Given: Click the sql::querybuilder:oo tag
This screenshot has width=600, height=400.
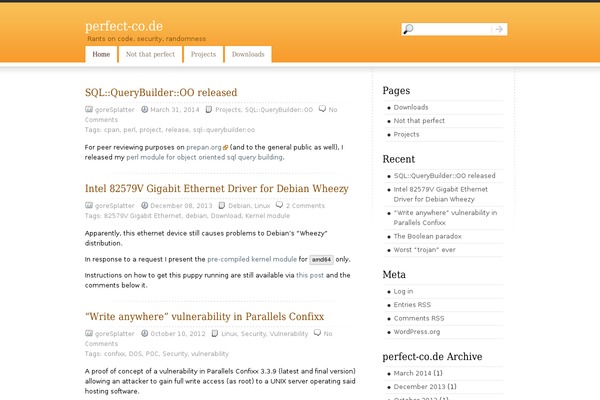Looking at the screenshot, I should coord(224,130).
